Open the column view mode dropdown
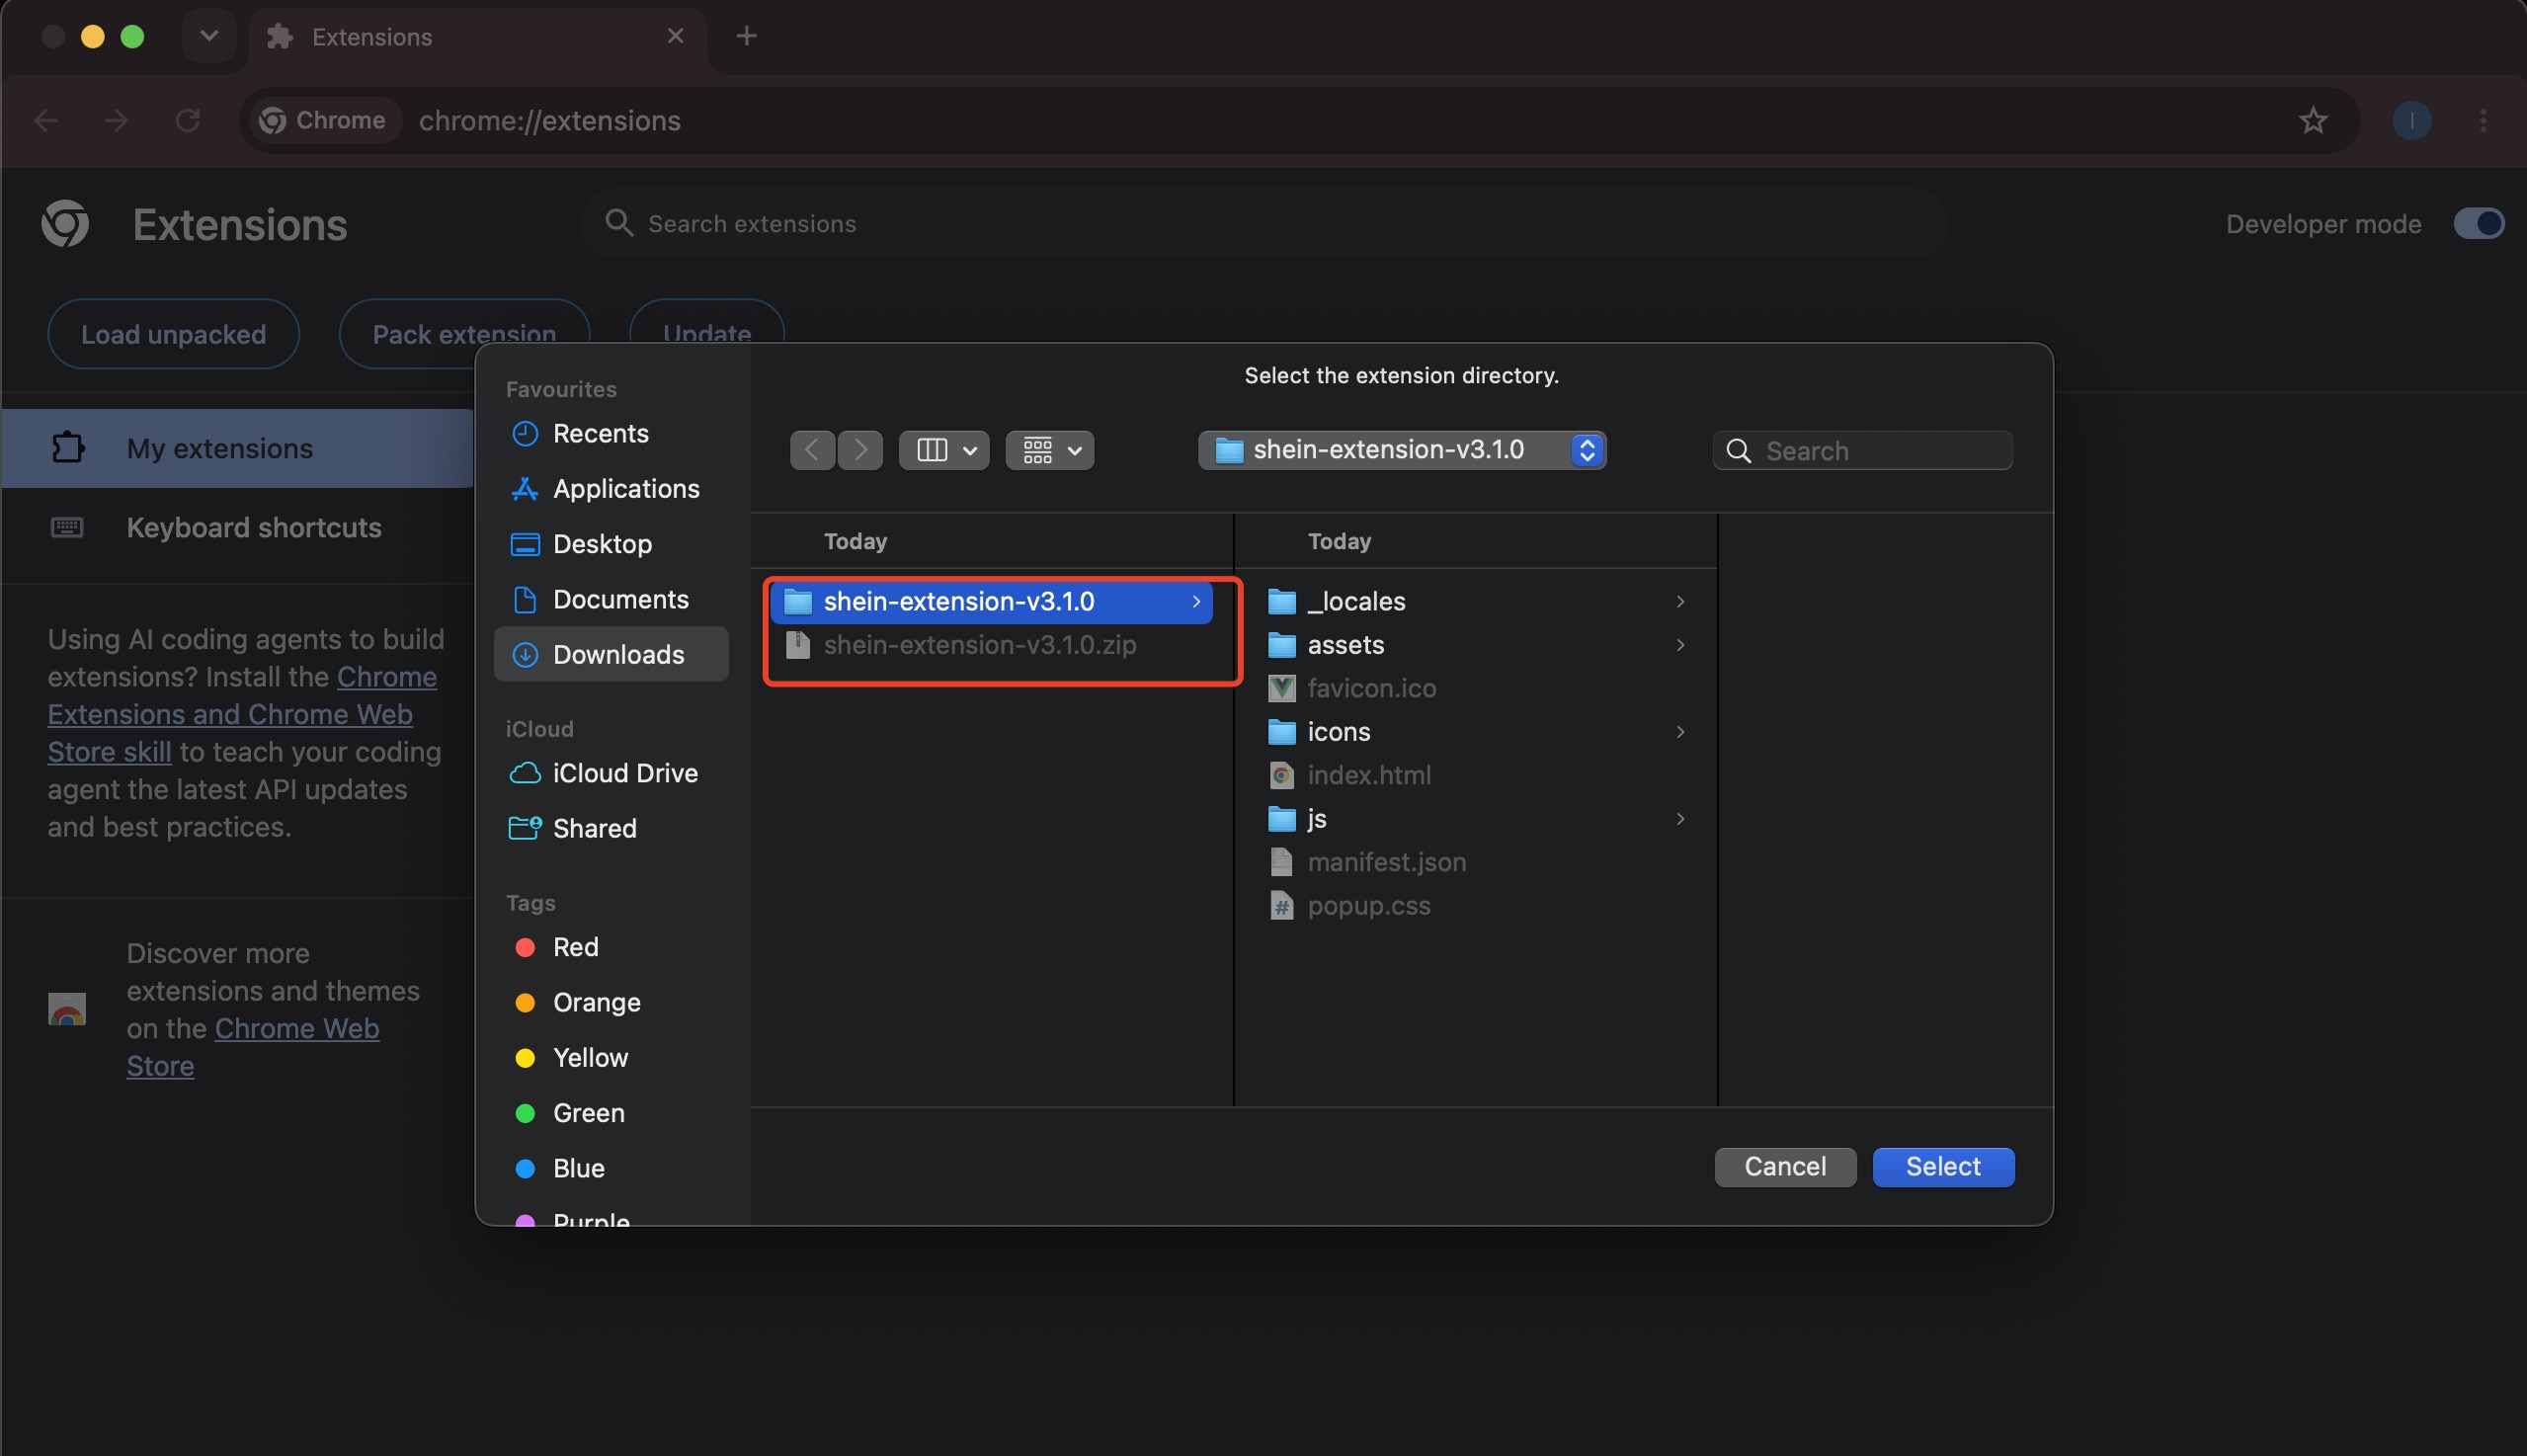2527x1456 pixels. coord(944,450)
